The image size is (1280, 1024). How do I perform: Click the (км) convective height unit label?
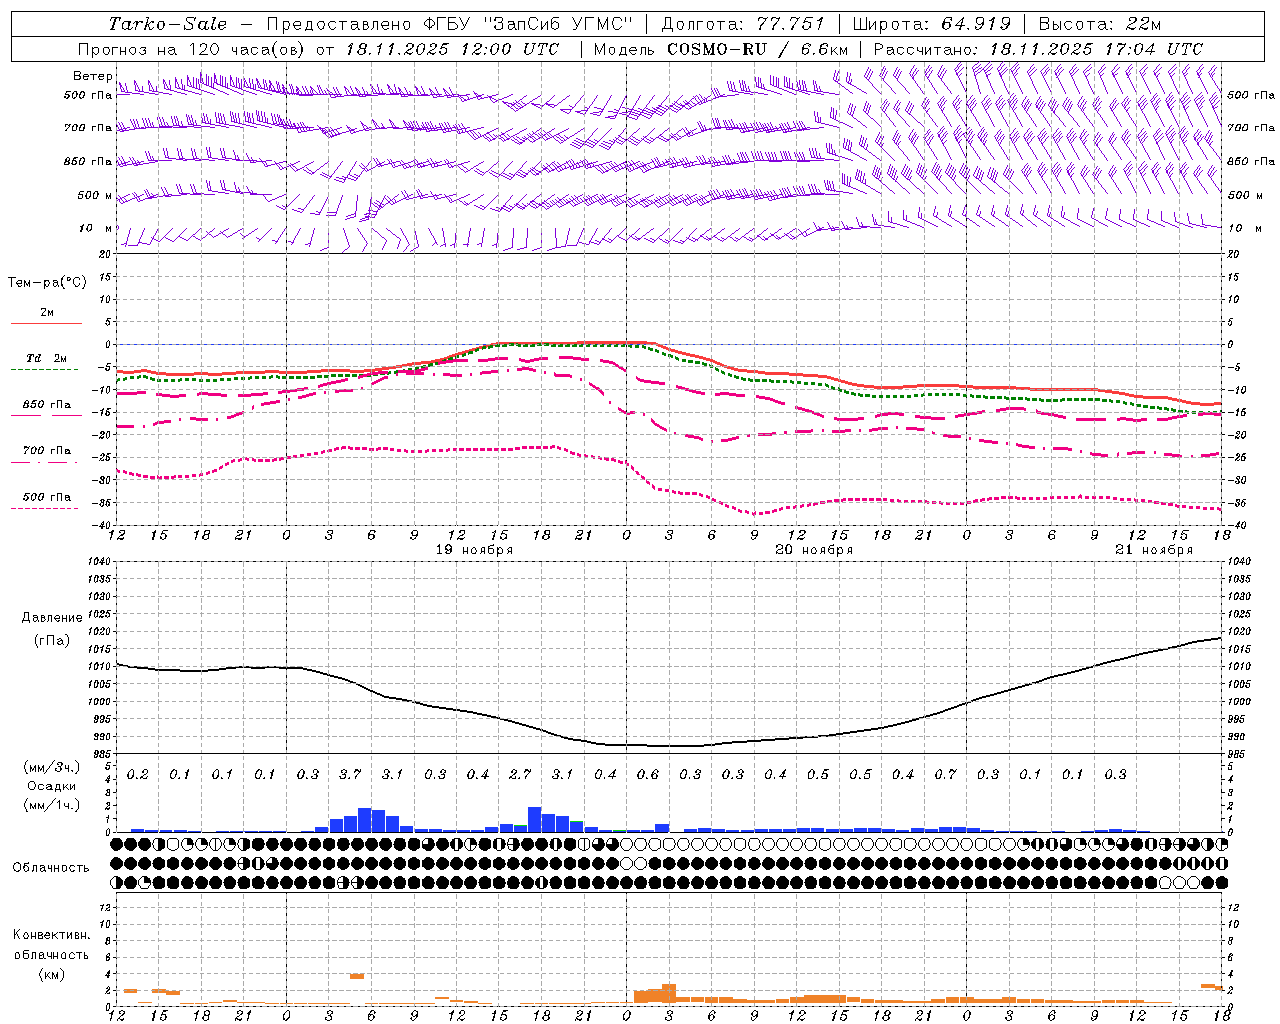click(51, 974)
